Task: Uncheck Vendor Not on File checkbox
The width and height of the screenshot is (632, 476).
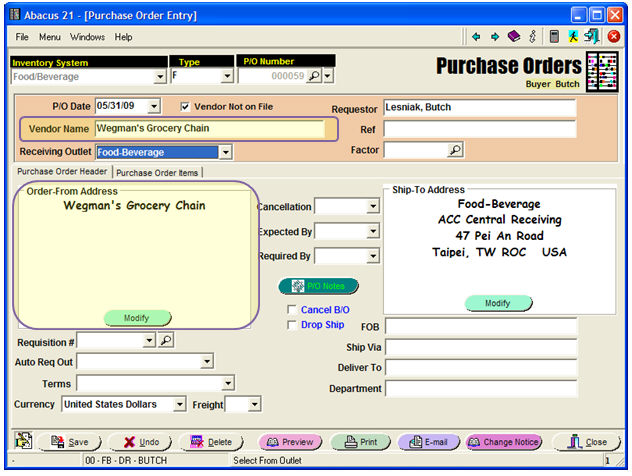Action: click(184, 106)
